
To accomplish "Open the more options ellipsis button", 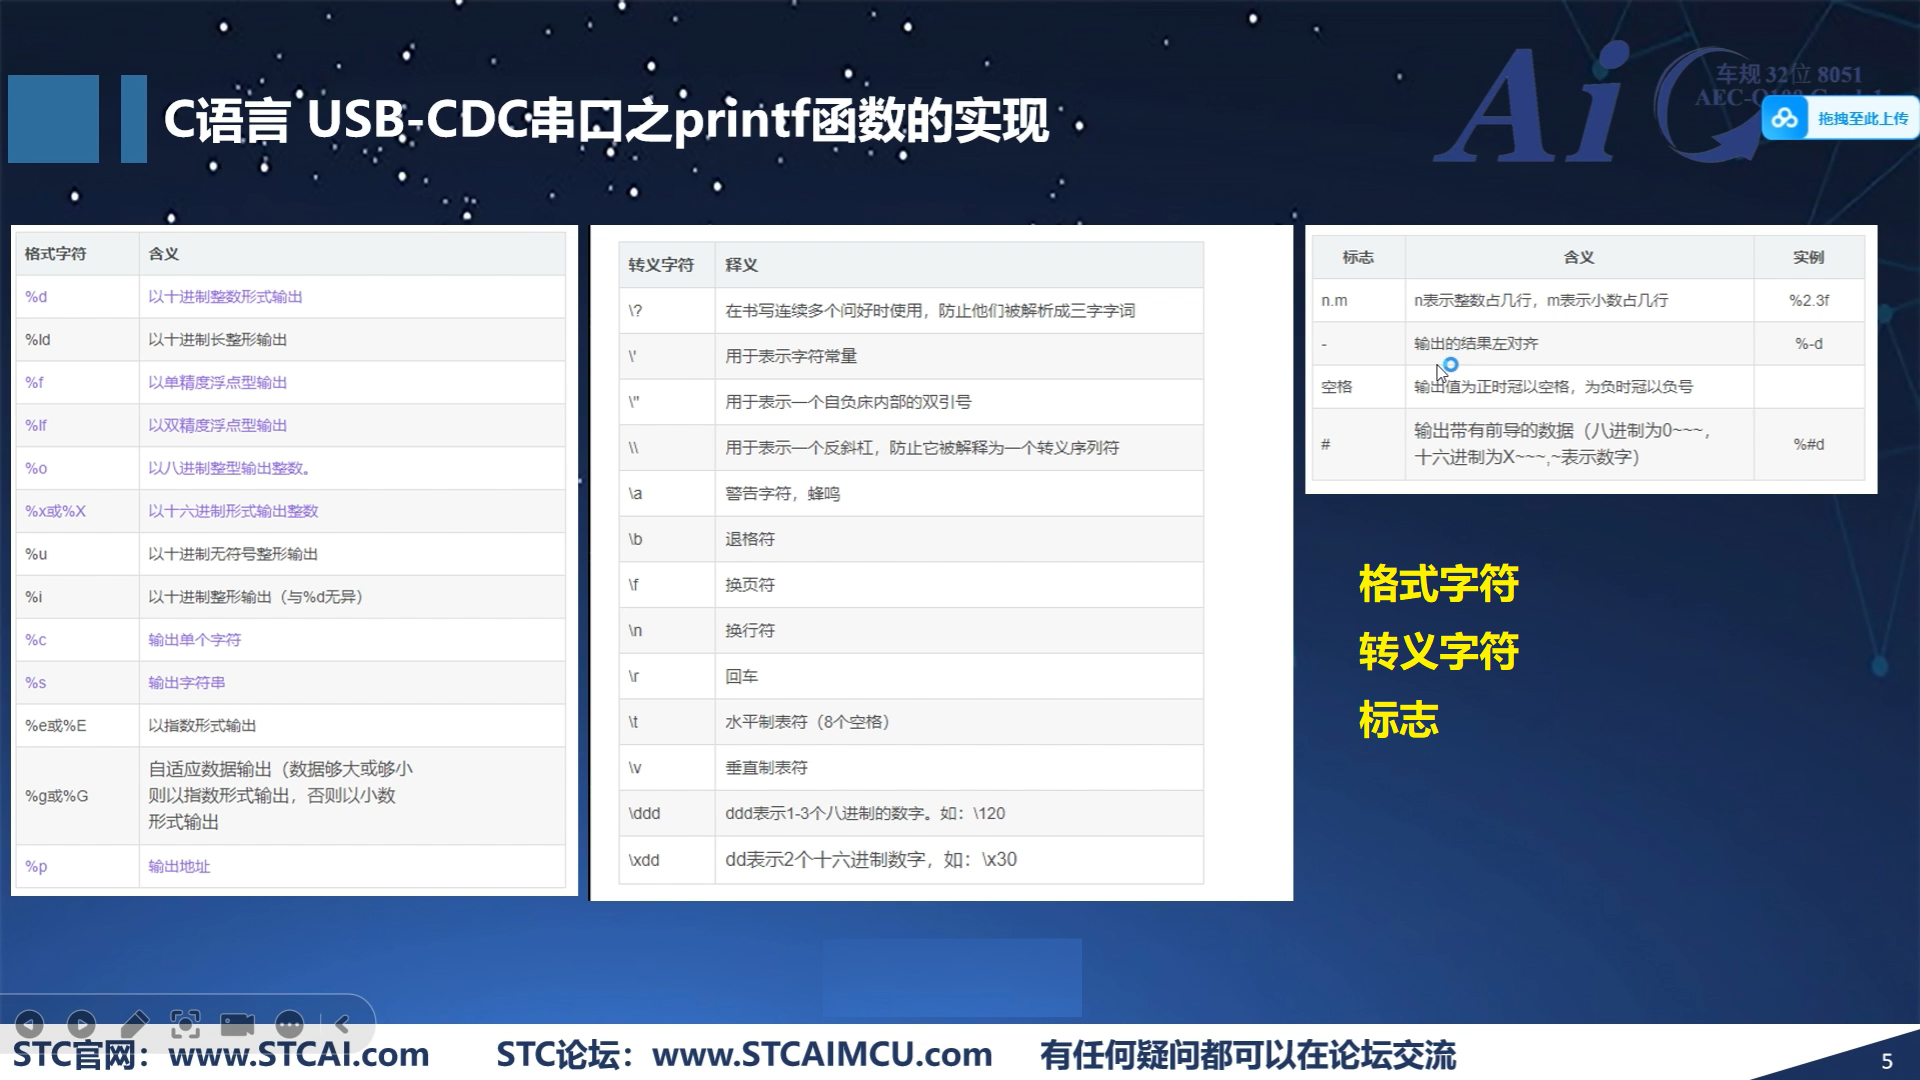I will [289, 1024].
